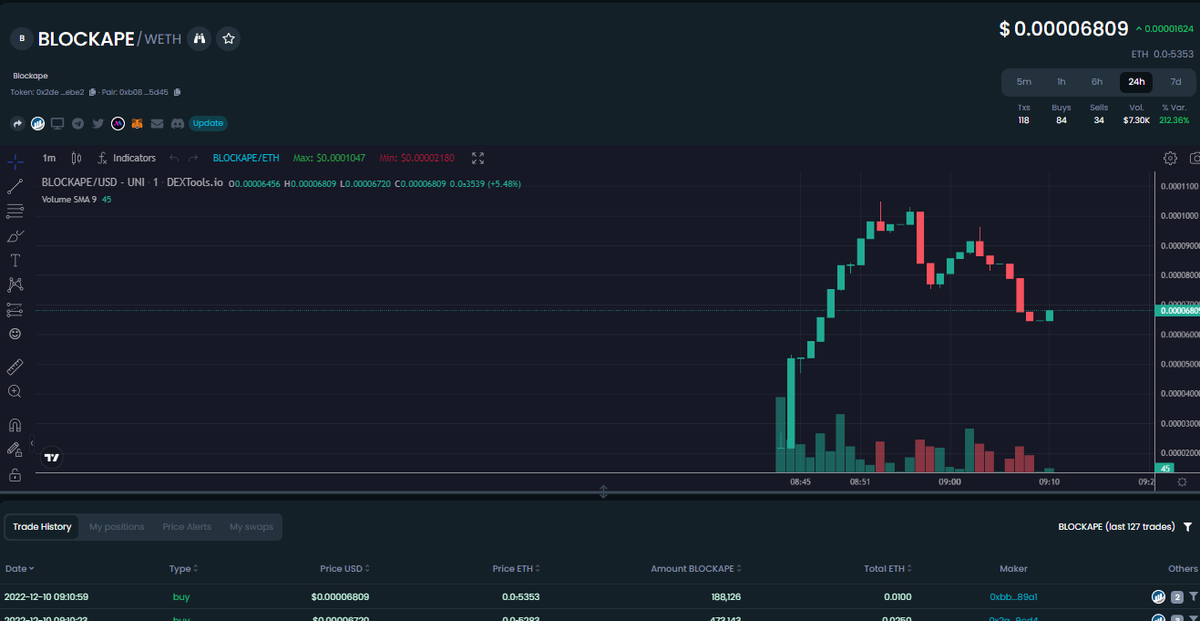1200x621 pixels.
Task: Select the pattern drawing tool
Action: (x=15, y=285)
